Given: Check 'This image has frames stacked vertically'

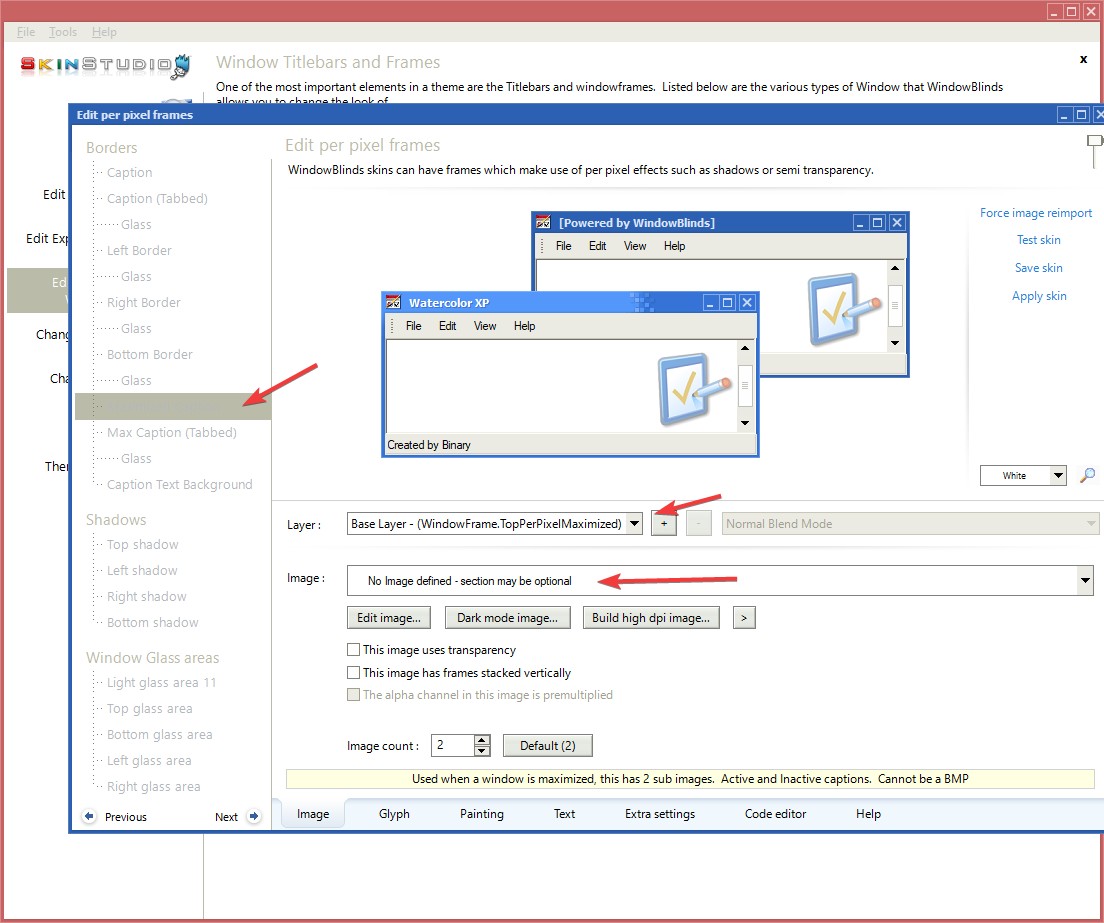Looking at the screenshot, I should [353, 673].
